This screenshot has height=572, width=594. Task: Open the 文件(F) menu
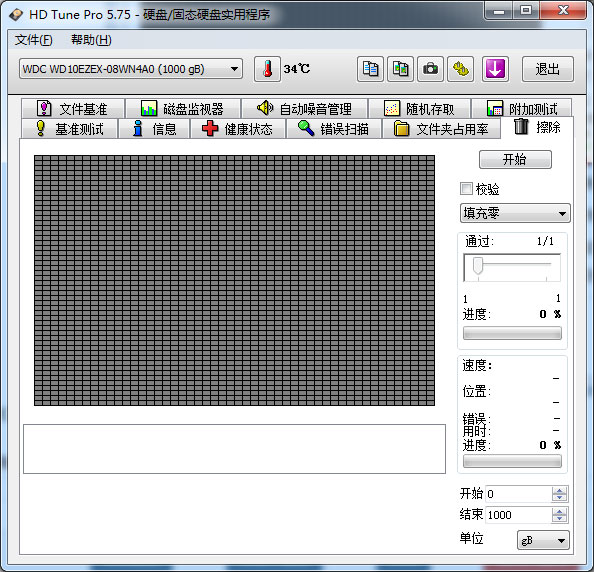(x=33, y=40)
